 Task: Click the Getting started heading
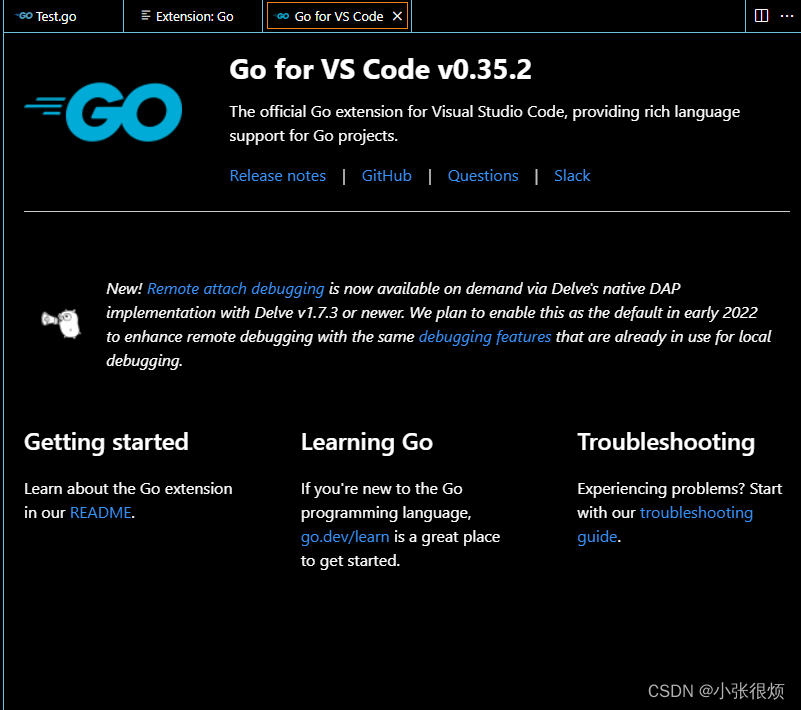pyautogui.click(x=106, y=442)
